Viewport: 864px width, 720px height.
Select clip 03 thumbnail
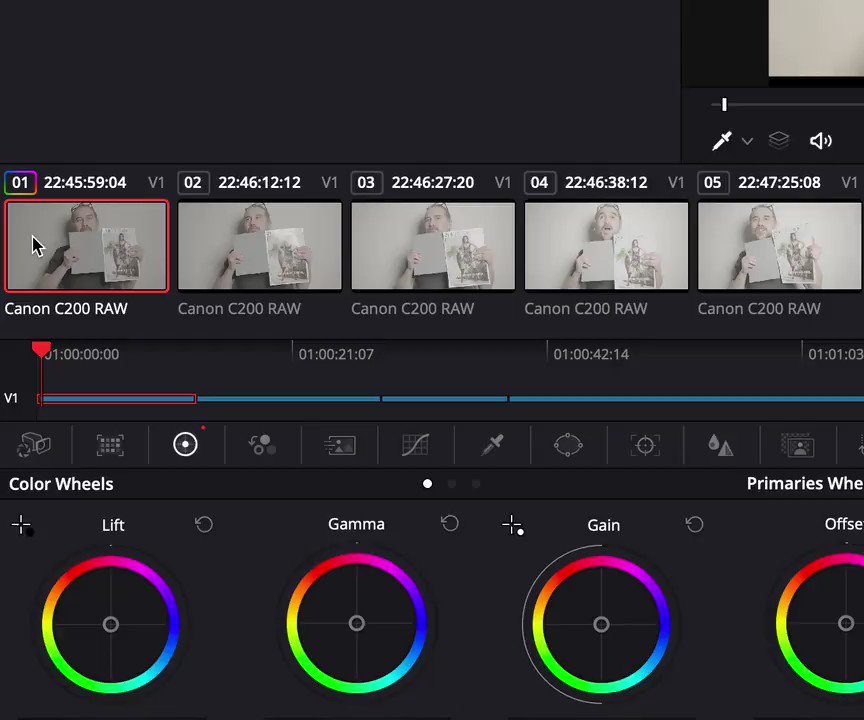click(433, 246)
